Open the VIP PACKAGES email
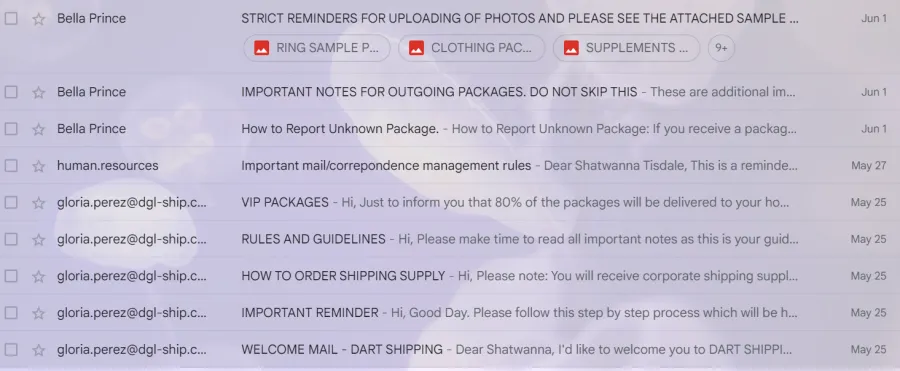 [450, 203]
